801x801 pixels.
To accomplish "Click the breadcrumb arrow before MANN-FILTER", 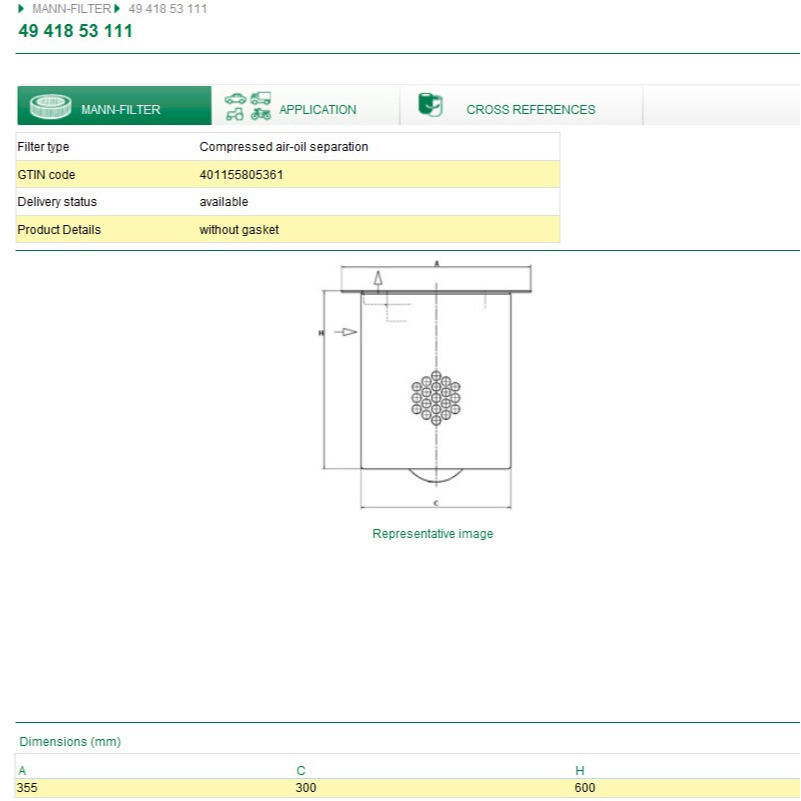I will coord(21,9).
